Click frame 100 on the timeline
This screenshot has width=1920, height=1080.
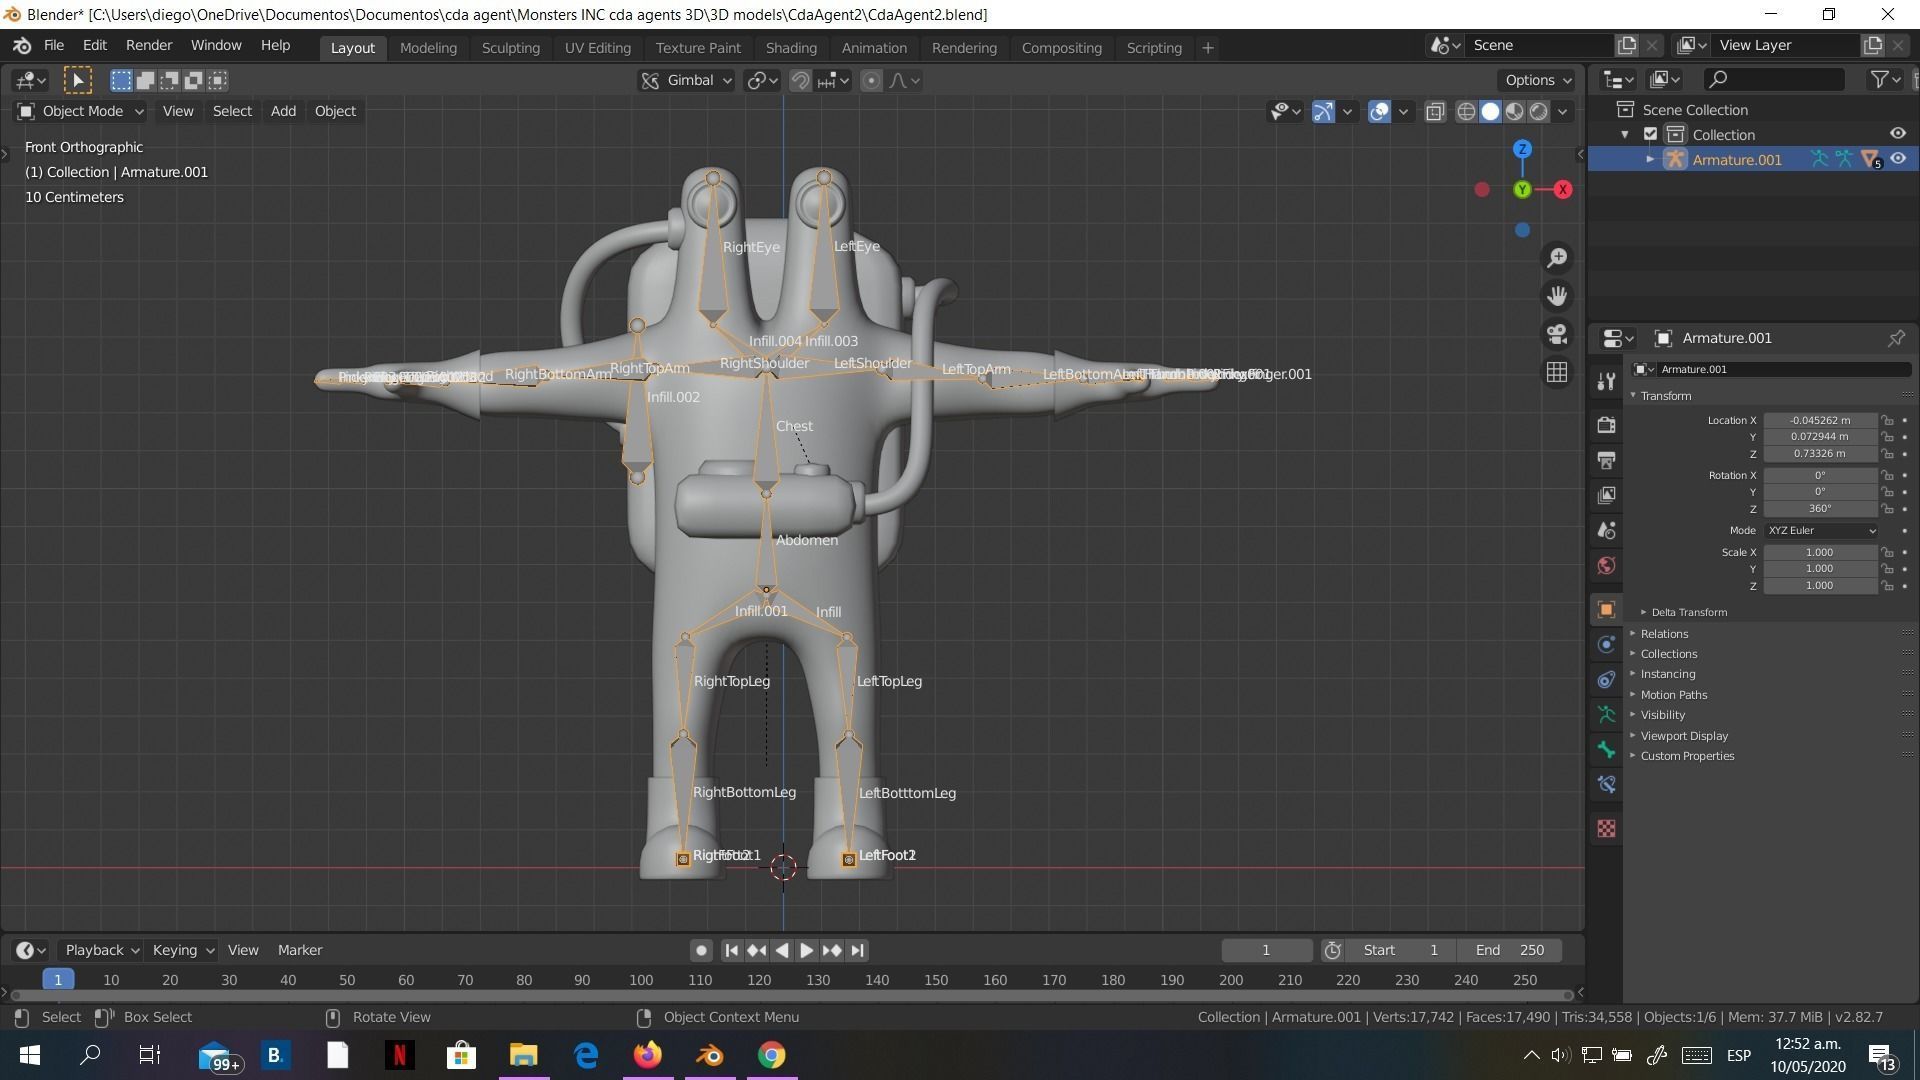point(641,980)
